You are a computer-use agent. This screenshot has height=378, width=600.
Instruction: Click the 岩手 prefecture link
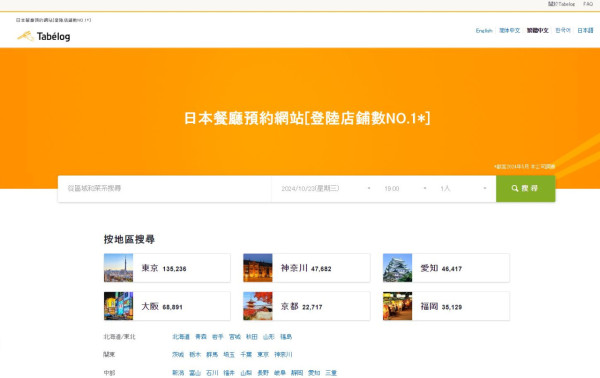[x=217, y=337]
